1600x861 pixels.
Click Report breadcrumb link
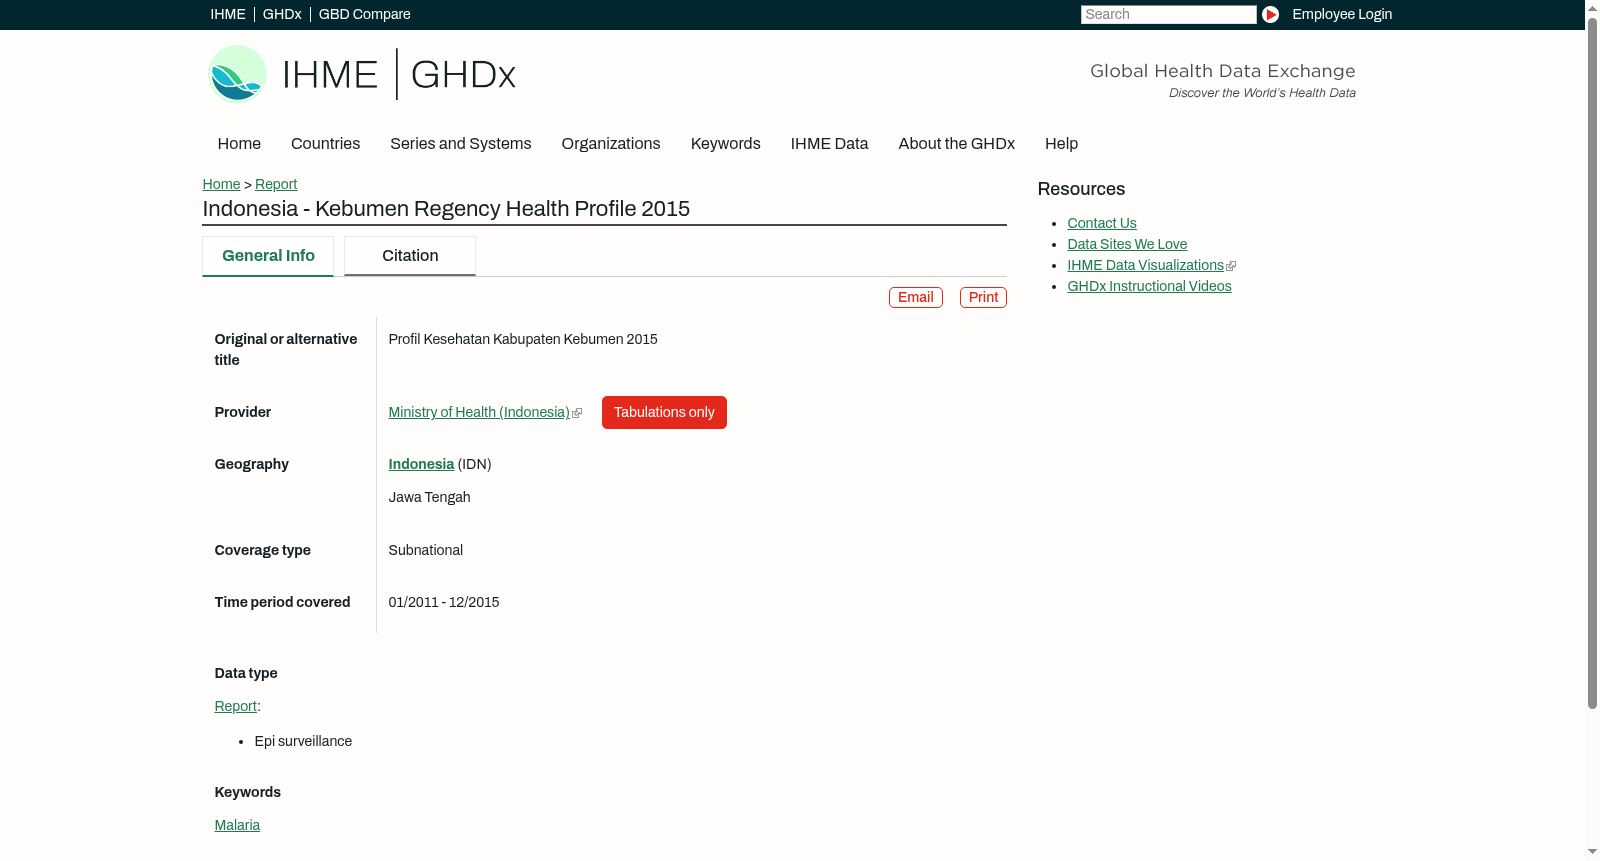[276, 184]
